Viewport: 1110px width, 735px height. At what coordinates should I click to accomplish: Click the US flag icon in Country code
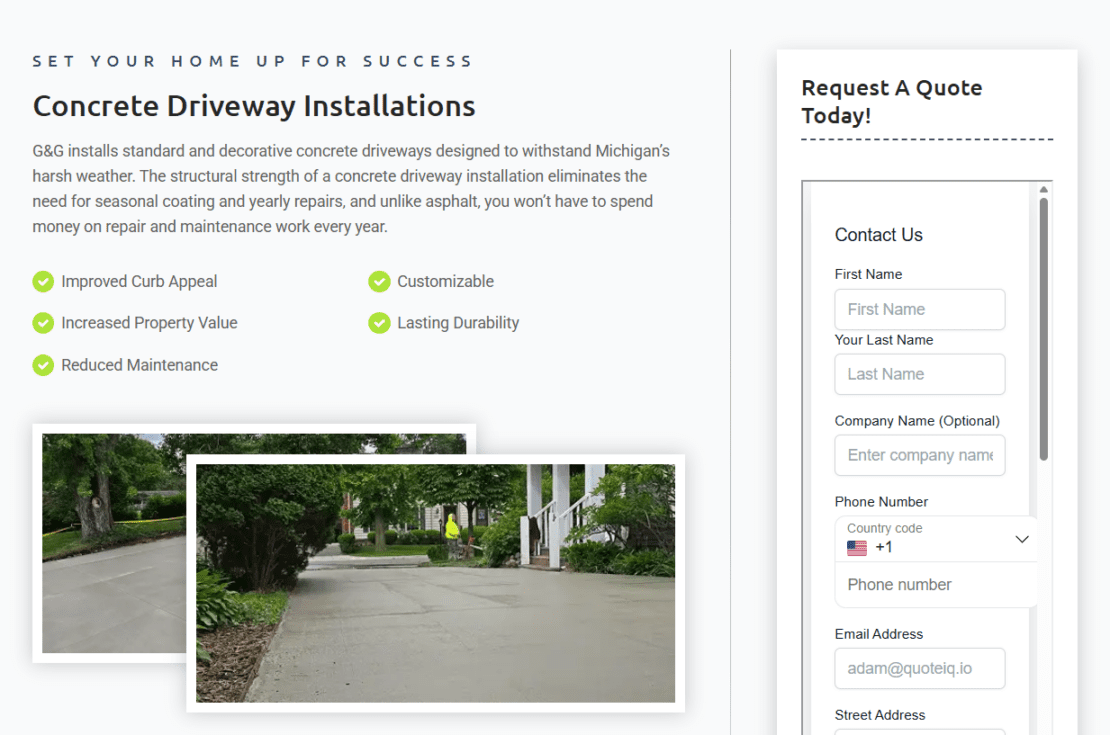(857, 547)
